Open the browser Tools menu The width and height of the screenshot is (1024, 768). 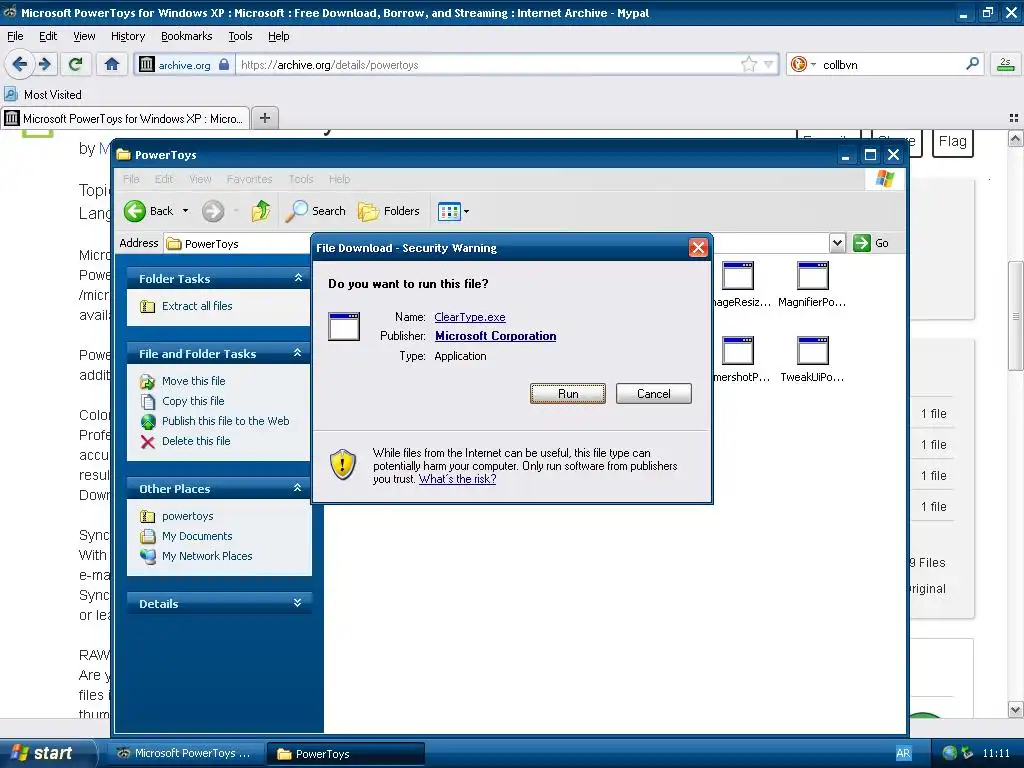tap(240, 36)
